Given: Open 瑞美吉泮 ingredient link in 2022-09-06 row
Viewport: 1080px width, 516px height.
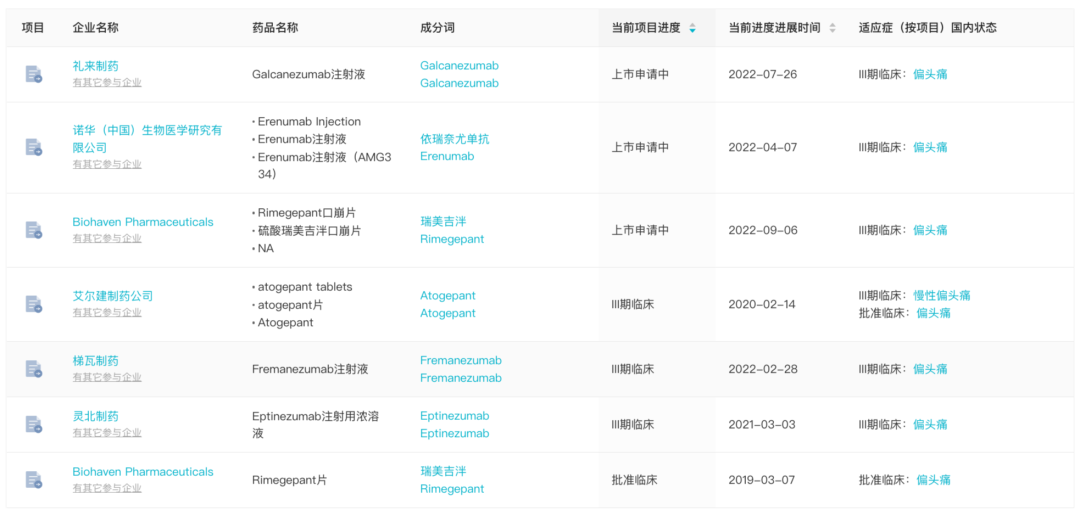Looking at the screenshot, I should click(443, 221).
